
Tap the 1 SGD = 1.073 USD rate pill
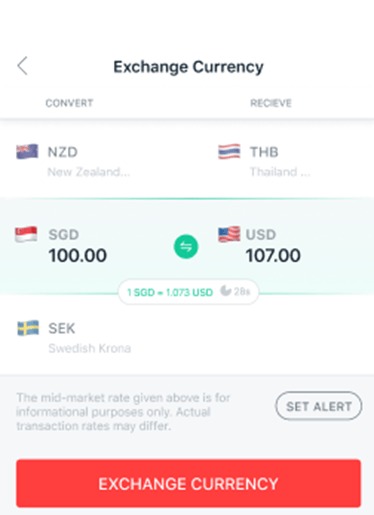(189, 292)
